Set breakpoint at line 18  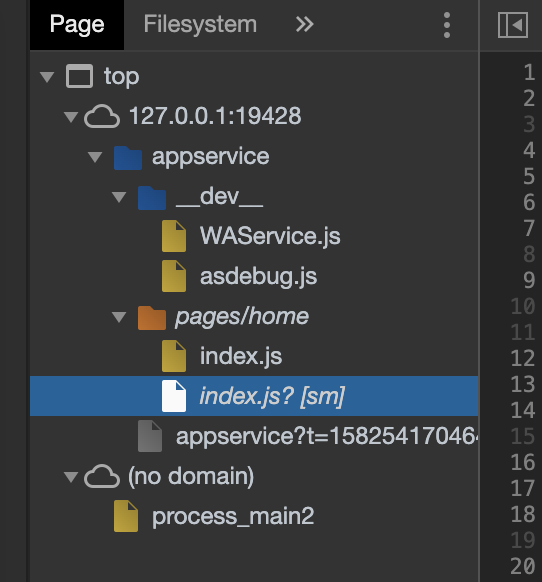click(523, 514)
